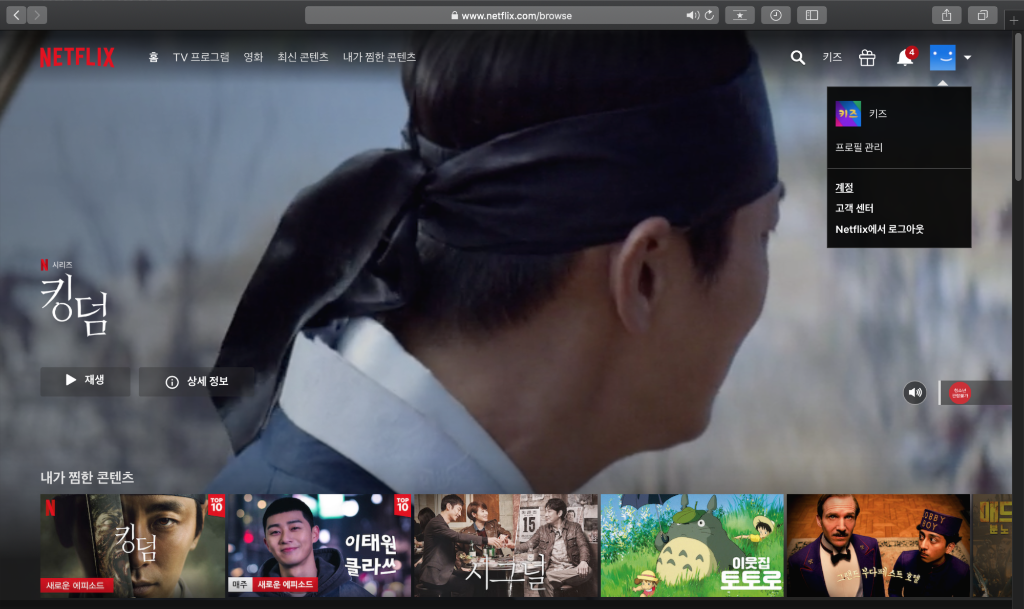
Task: Click the Safari top sites star button
Action: pyautogui.click(x=740, y=15)
